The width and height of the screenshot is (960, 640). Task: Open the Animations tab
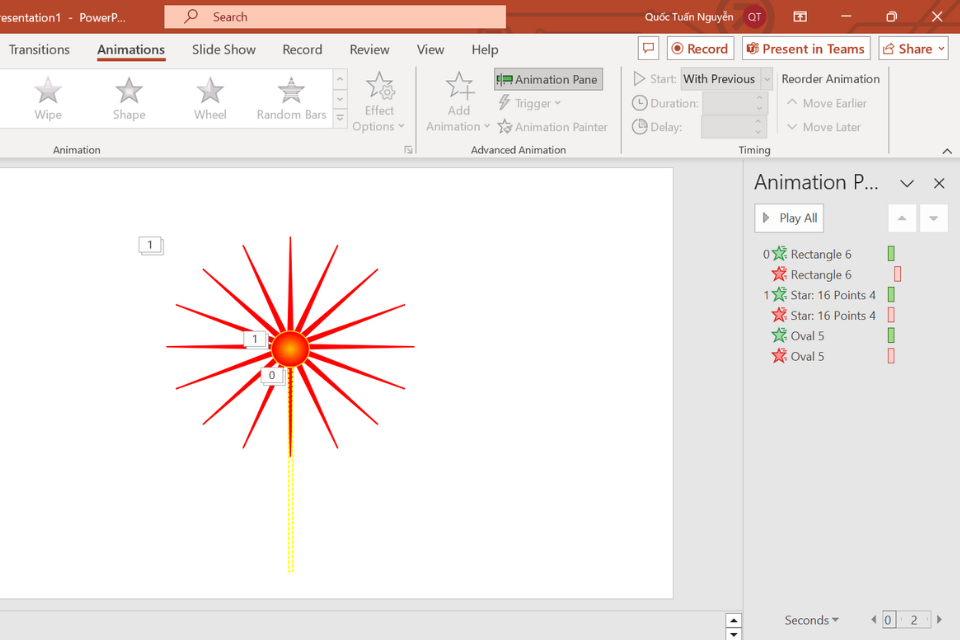(x=131, y=50)
